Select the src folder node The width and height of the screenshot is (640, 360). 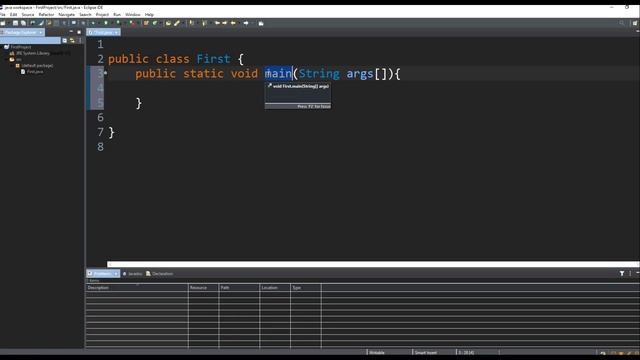tap(16, 59)
